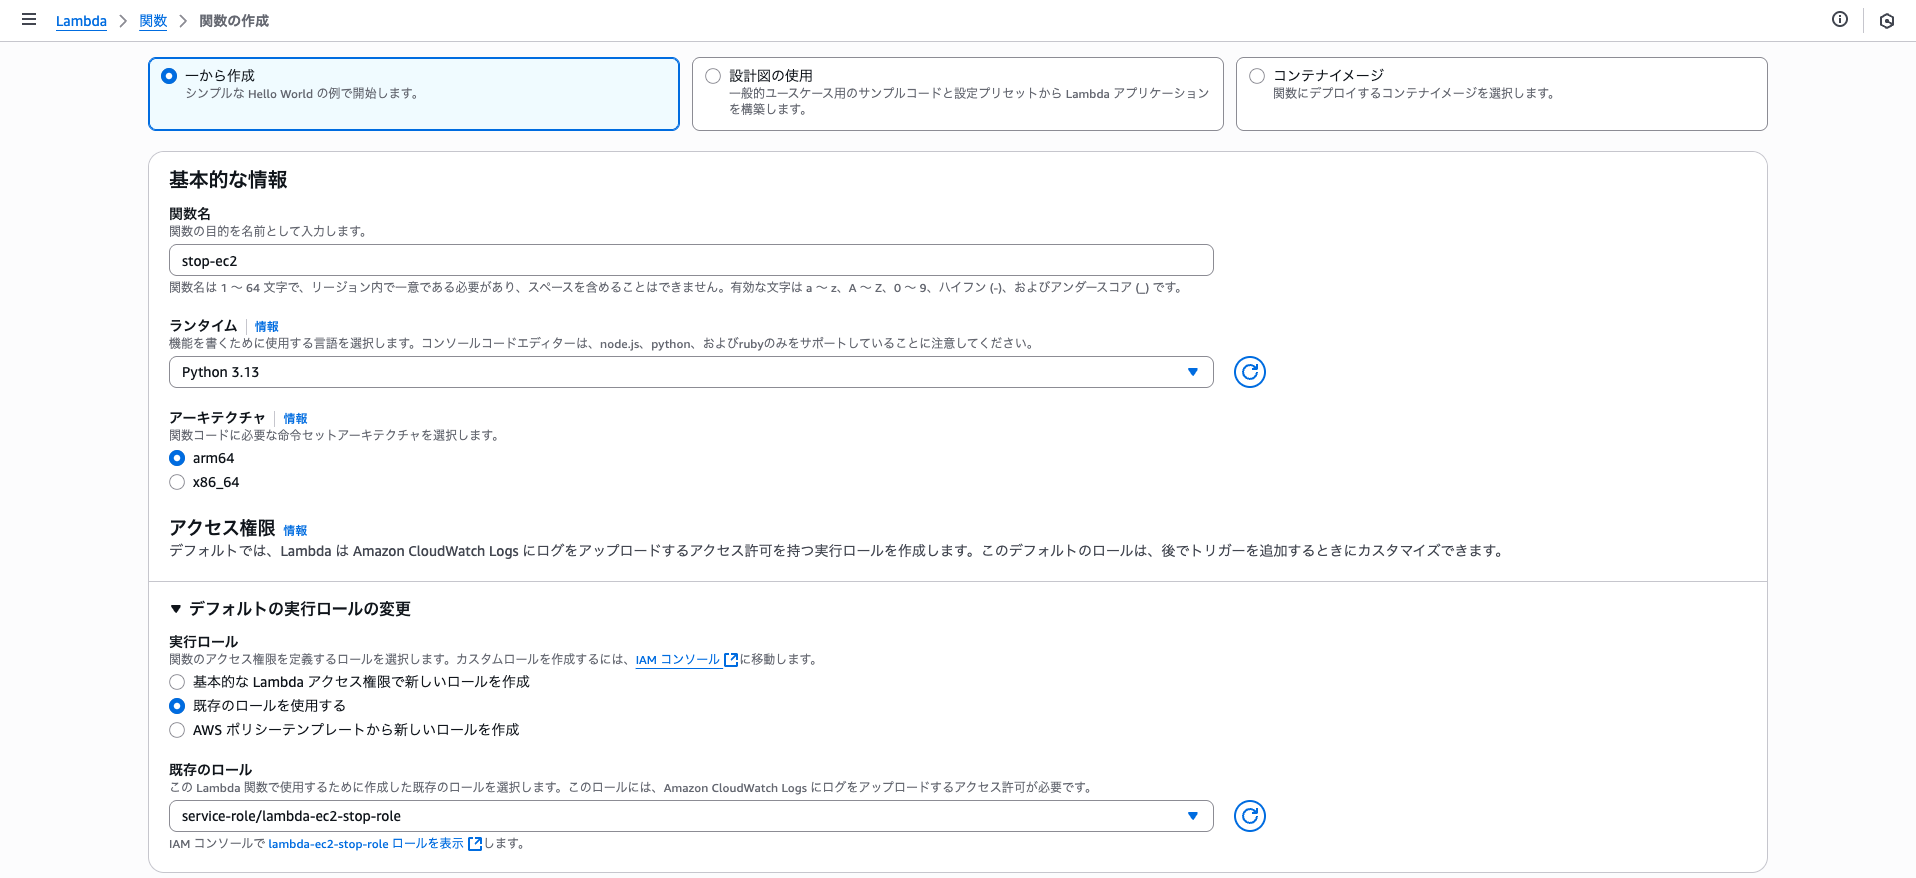The width and height of the screenshot is (1916, 878).
Task: Click external link icon beside IAM コンソール
Action: point(731,660)
